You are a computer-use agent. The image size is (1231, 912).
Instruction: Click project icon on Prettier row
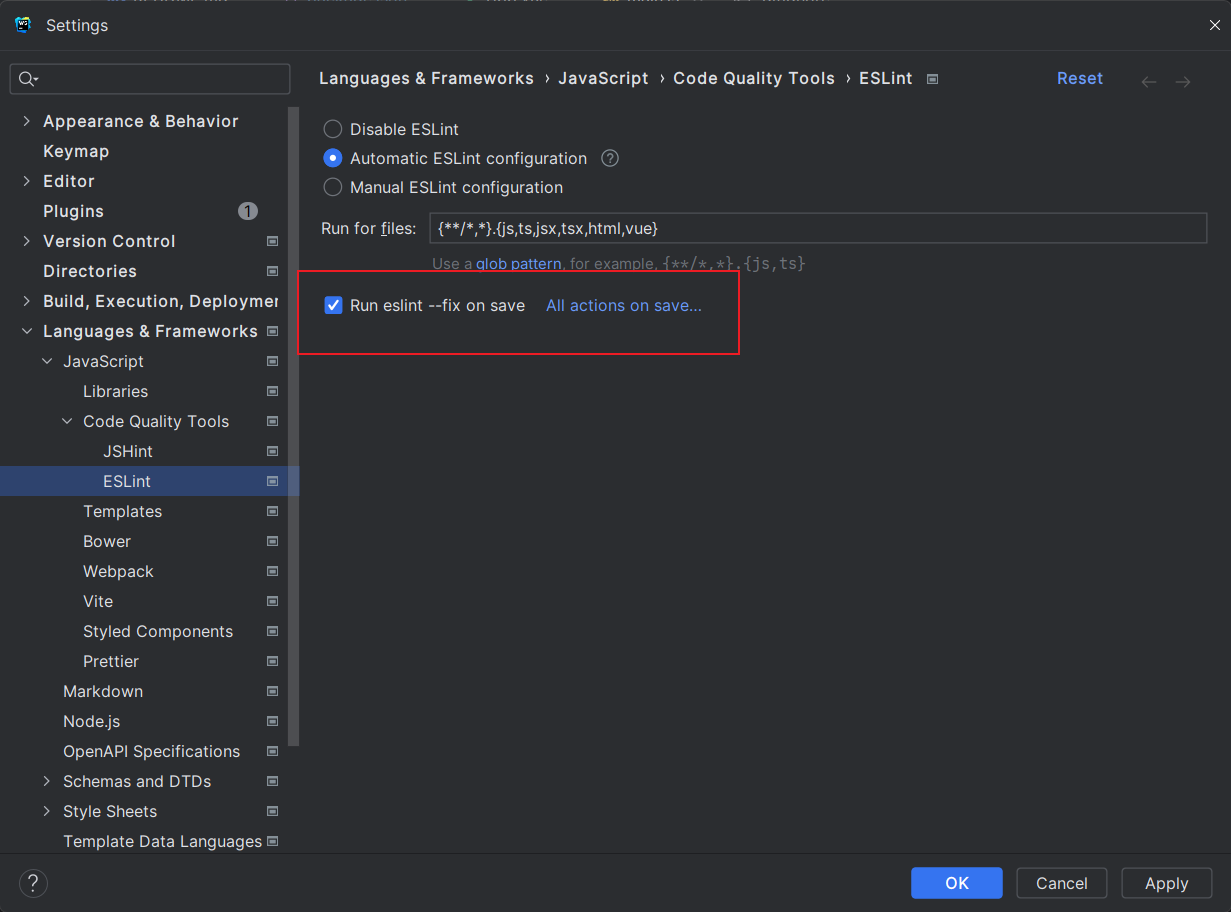[x=273, y=661]
